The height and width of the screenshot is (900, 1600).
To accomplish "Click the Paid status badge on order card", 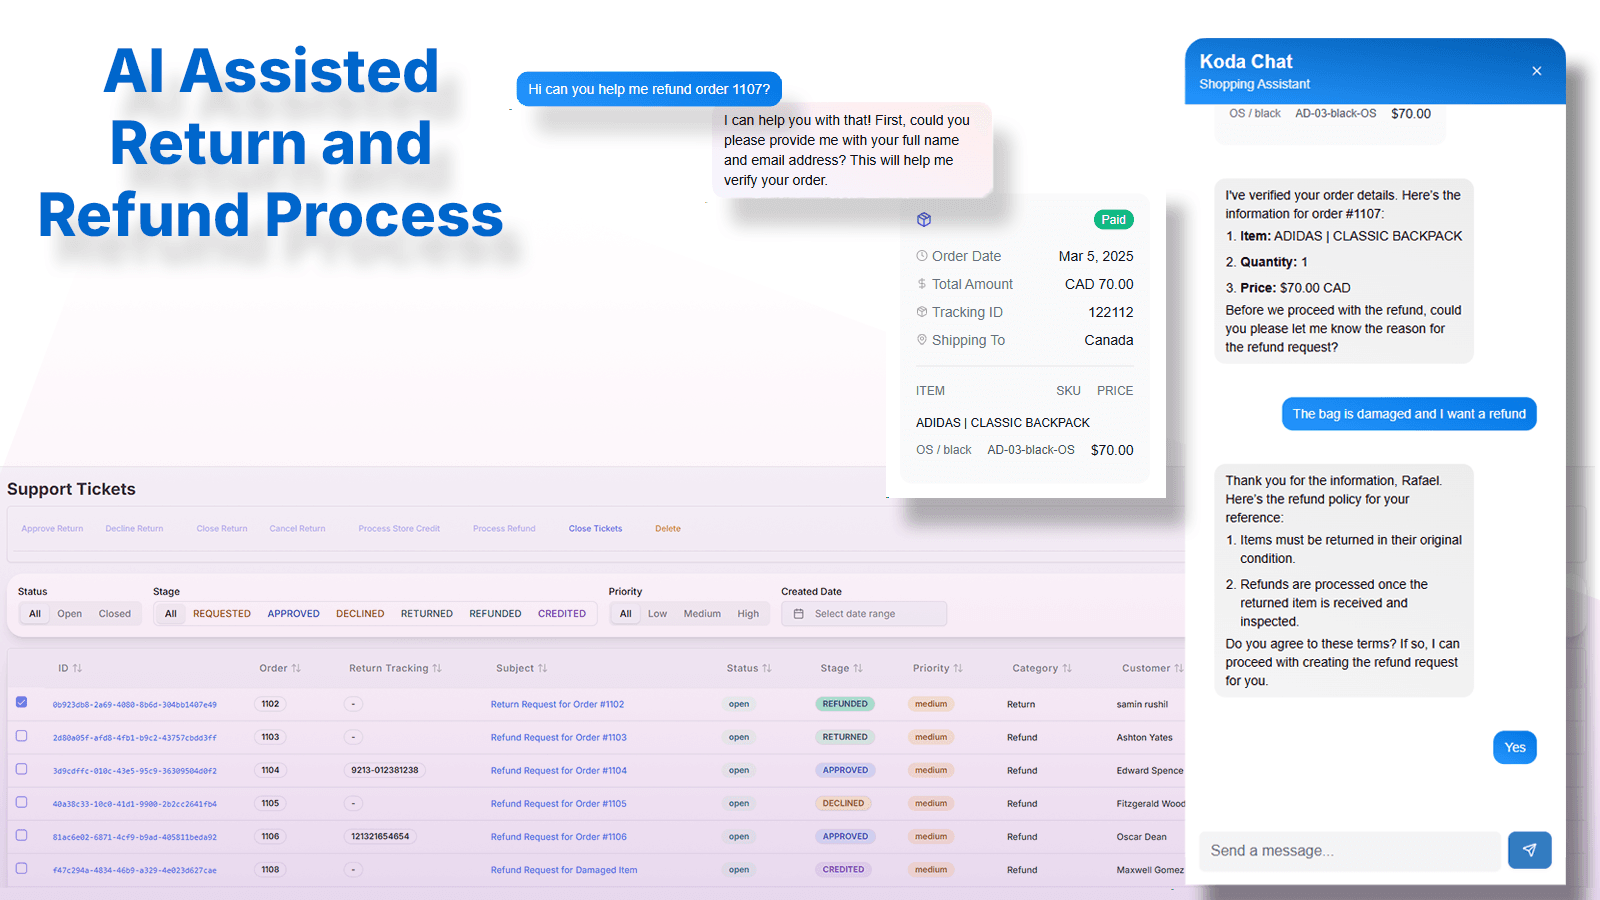I will point(1114,220).
